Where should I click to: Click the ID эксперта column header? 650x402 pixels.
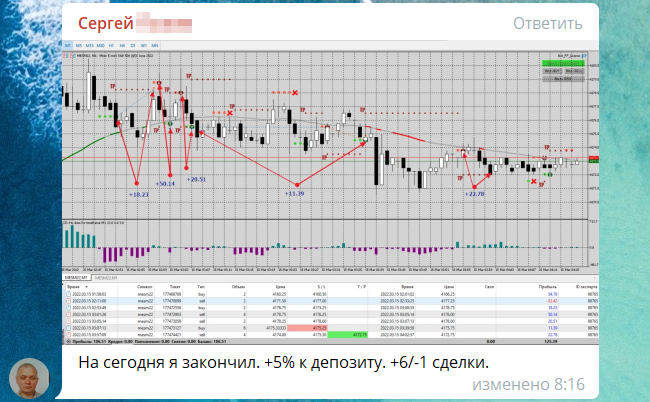pos(587,287)
